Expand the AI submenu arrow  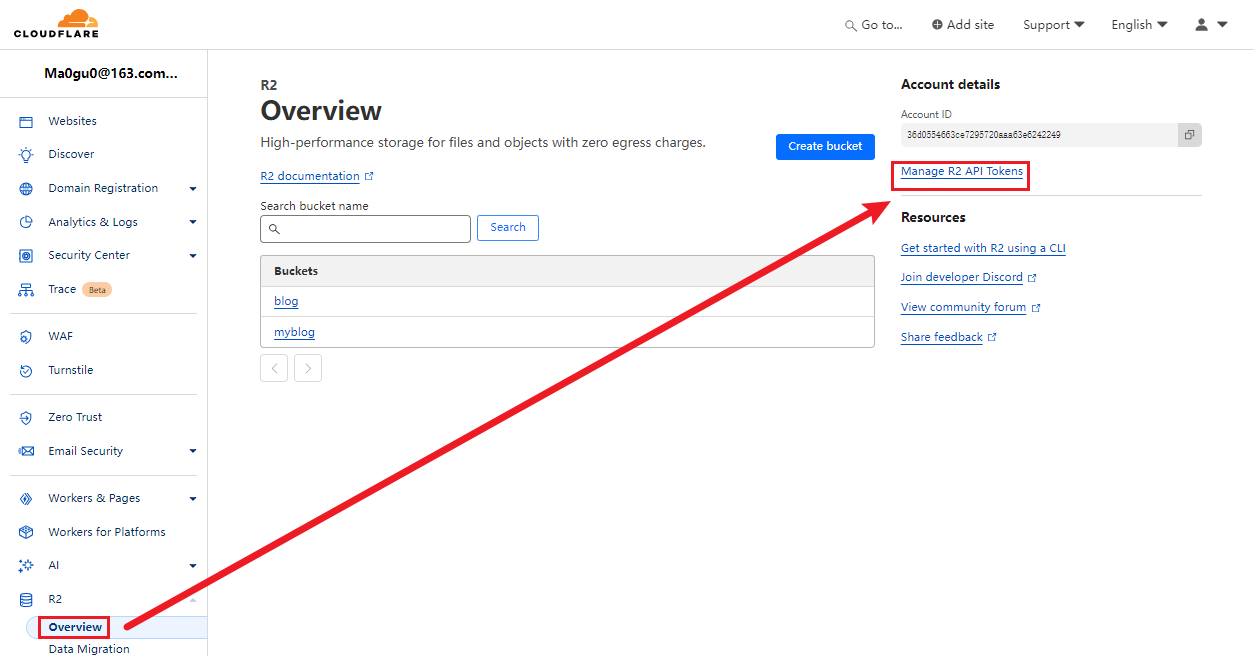tap(193, 565)
